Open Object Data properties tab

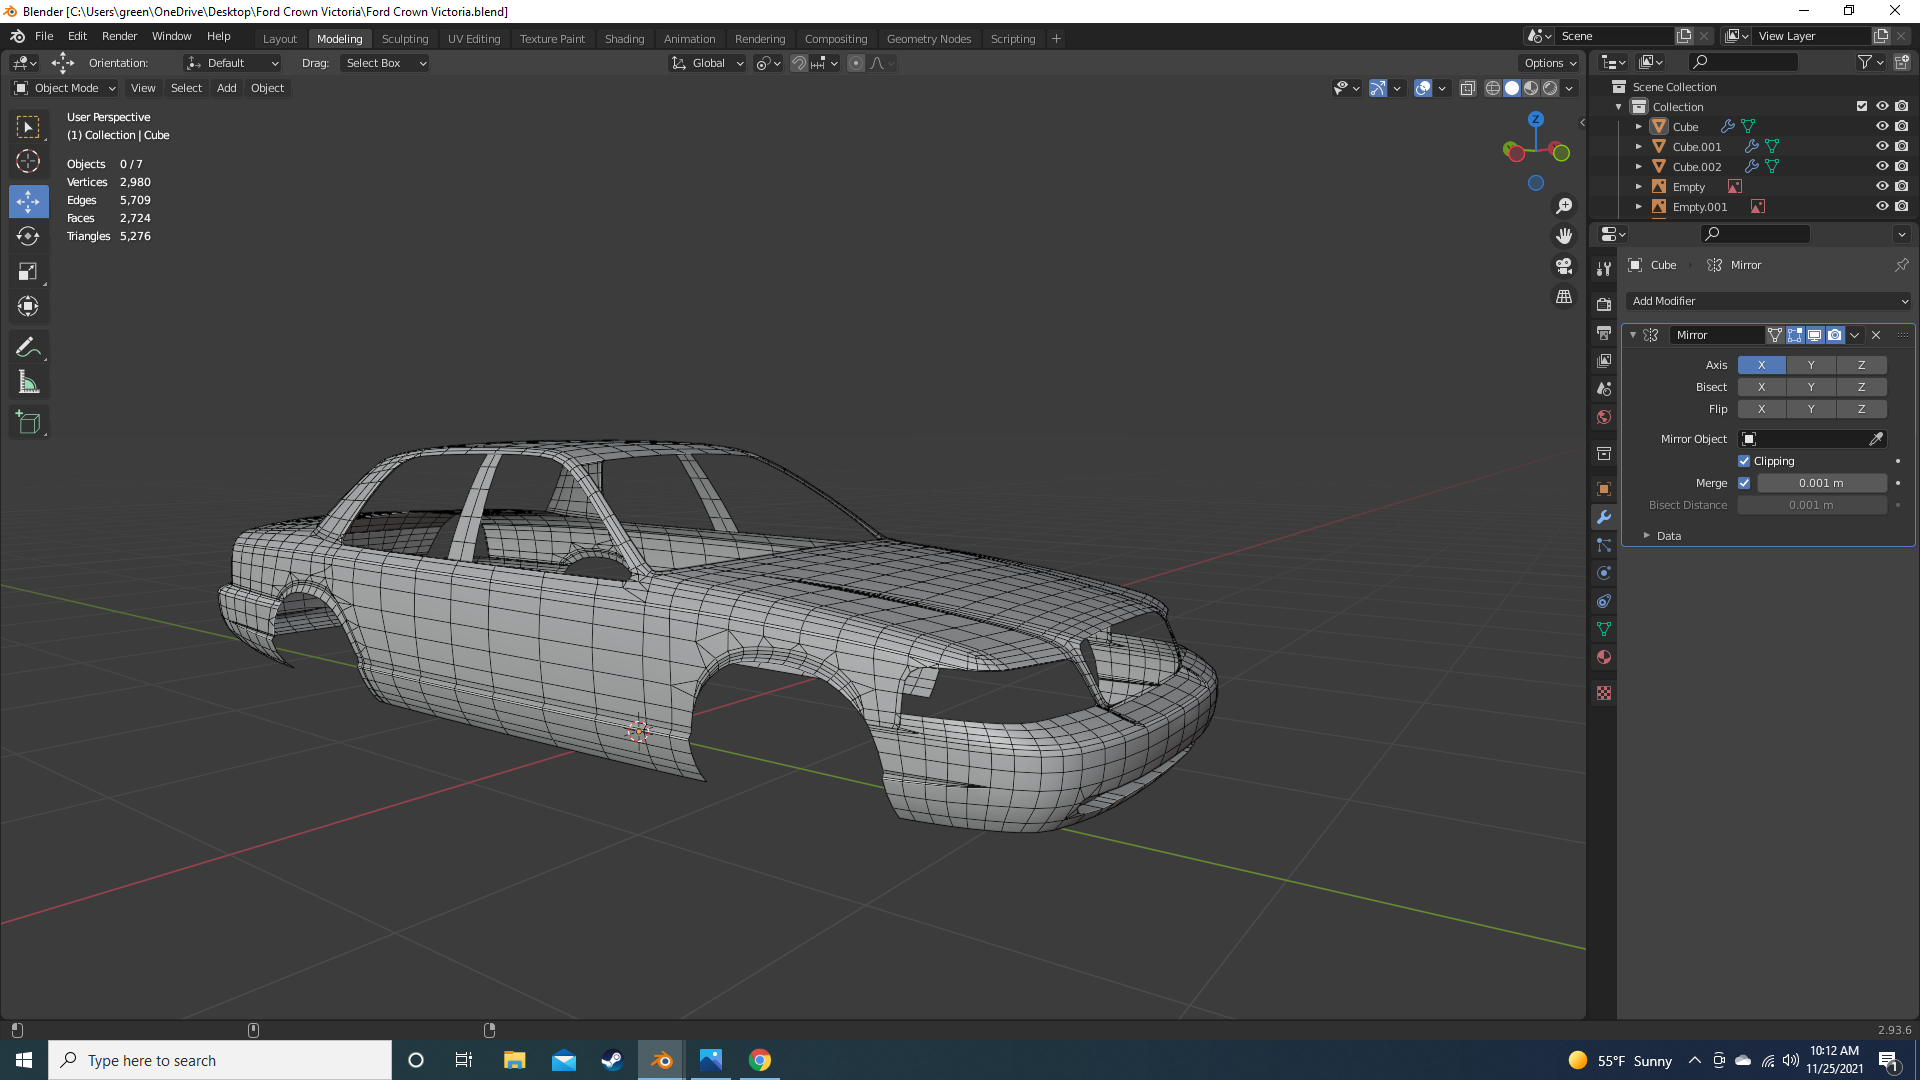1604,629
